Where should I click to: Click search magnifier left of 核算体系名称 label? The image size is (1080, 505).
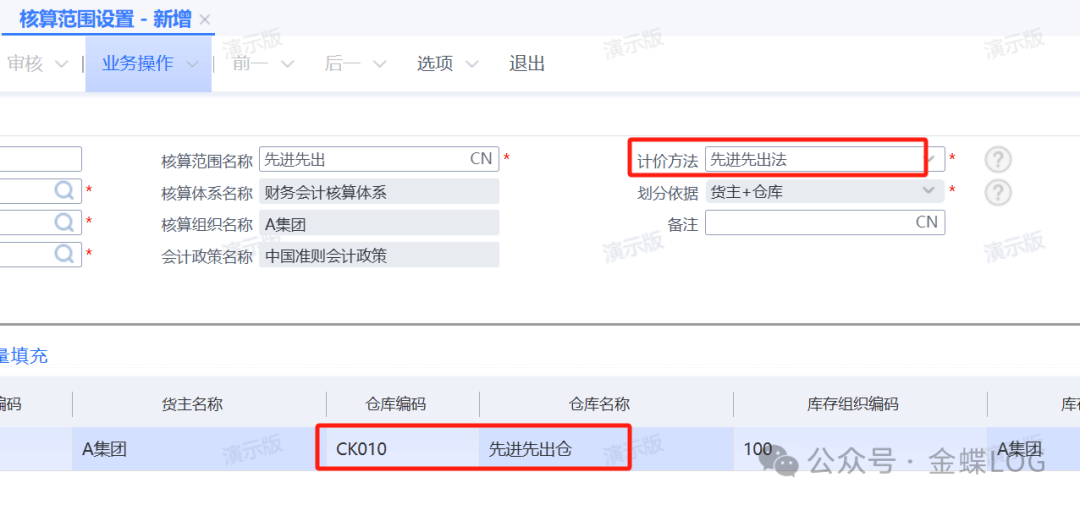pos(65,191)
